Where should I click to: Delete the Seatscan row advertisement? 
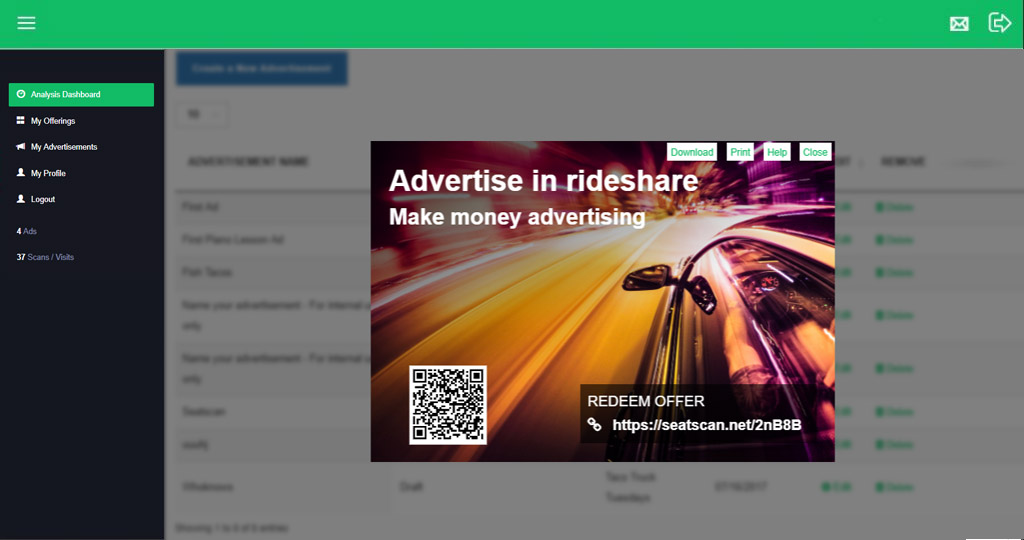tap(894, 412)
